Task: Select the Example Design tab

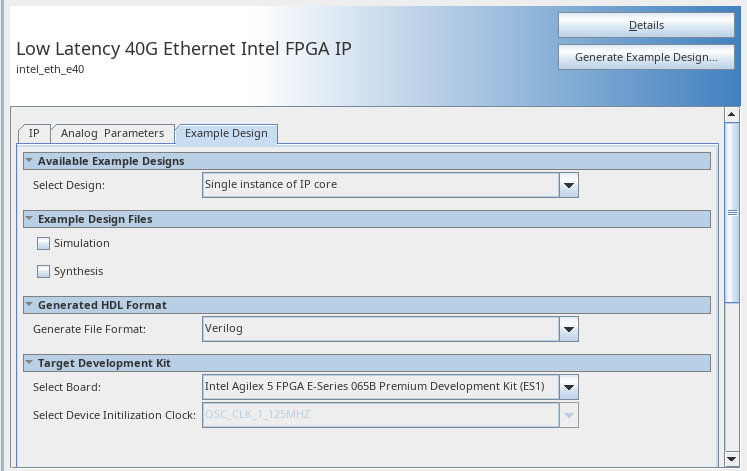Action: click(226, 133)
